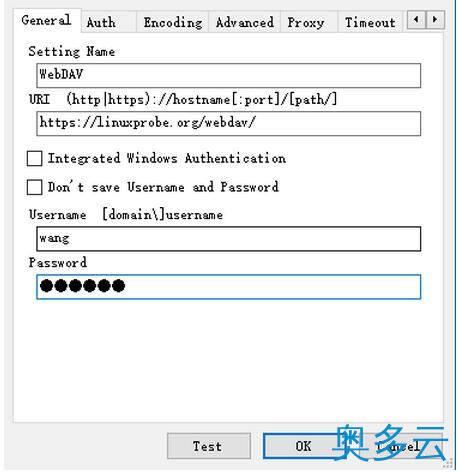Focus the Setting Name field containing WebDAV
Image resolution: width=459 pixels, height=472 pixels.
tap(229, 75)
